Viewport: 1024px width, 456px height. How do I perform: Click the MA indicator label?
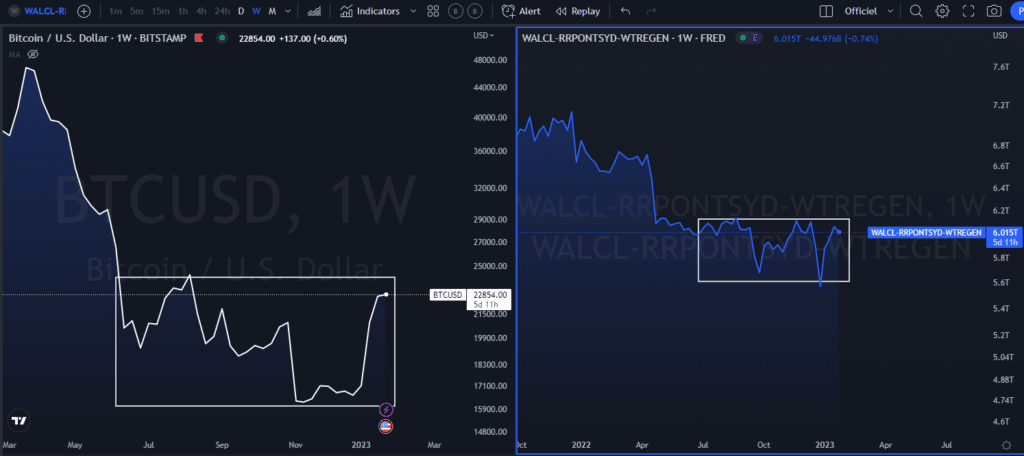click(14, 54)
